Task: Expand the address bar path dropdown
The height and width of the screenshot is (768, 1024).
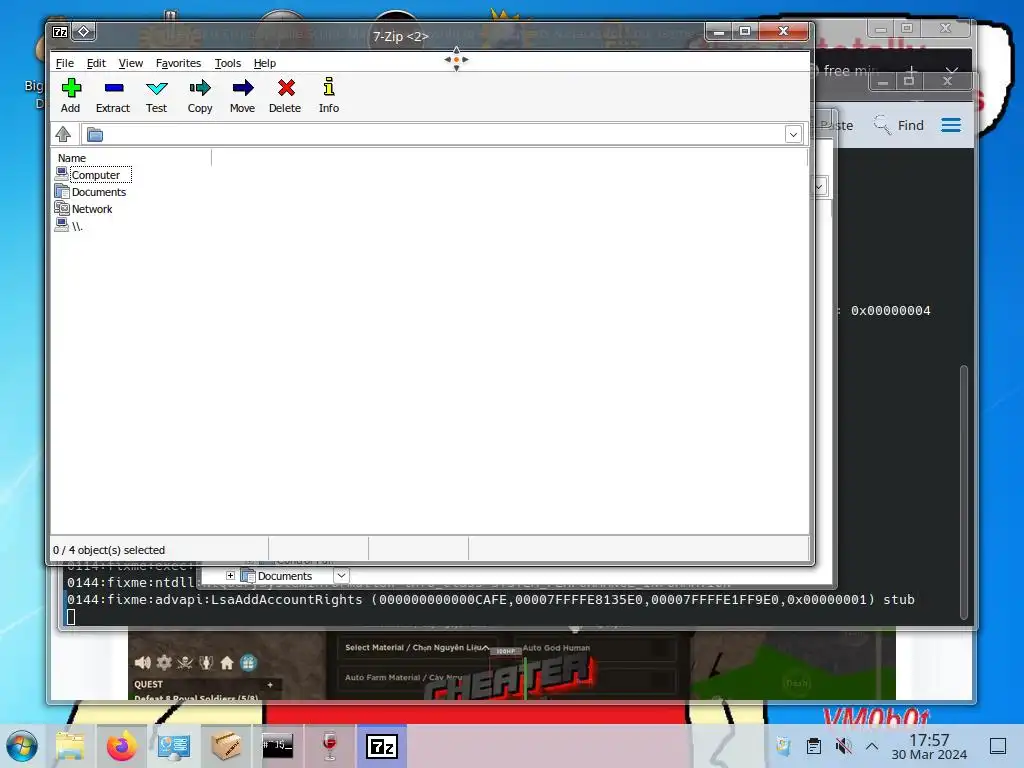Action: pyautogui.click(x=793, y=135)
